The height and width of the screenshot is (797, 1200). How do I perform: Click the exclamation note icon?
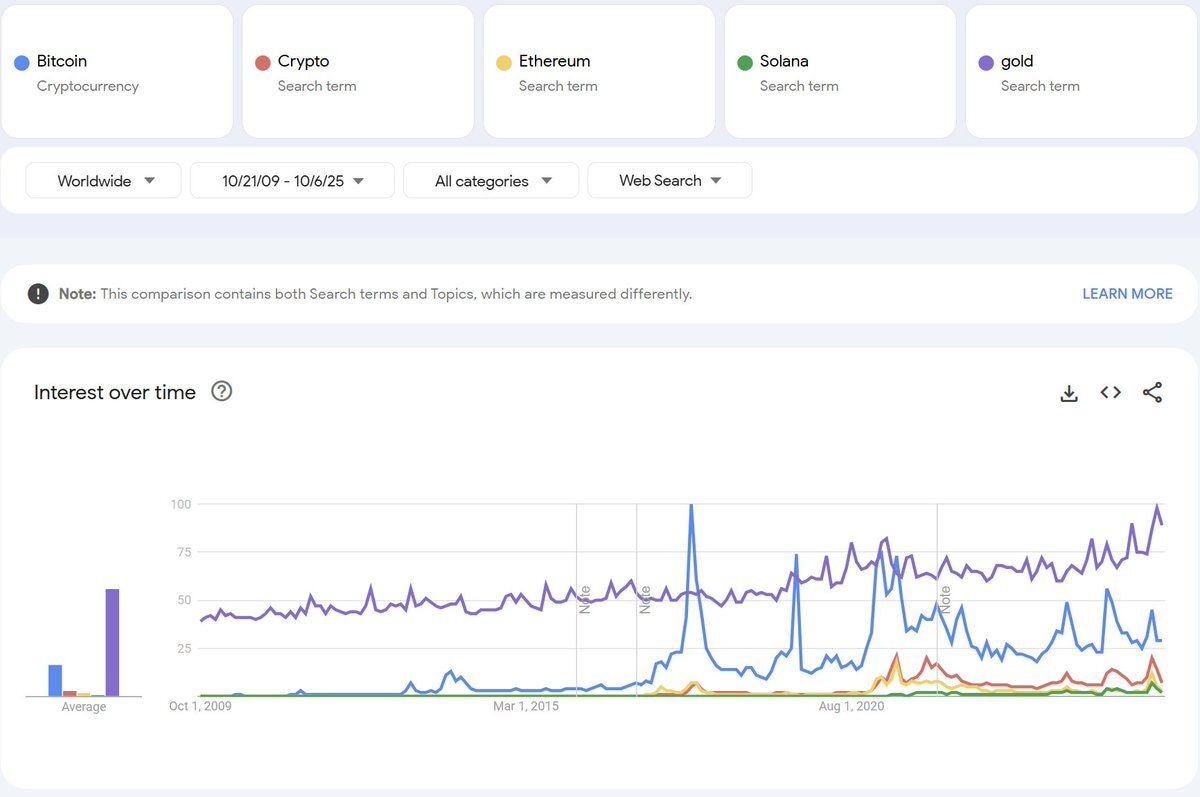pos(38,294)
